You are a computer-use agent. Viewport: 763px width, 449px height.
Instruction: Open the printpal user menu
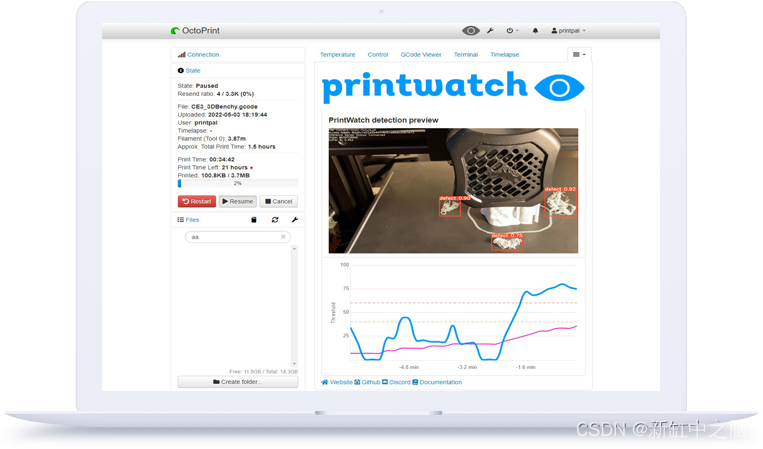point(568,31)
